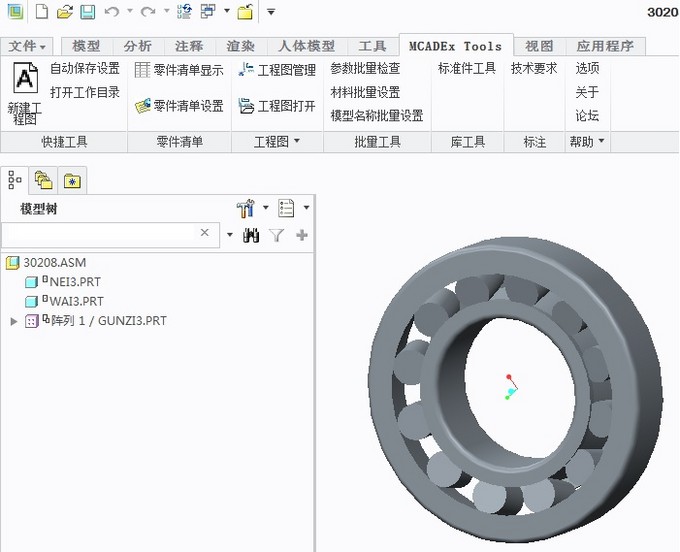Click the 自动保存设置 button

click(x=85, y=69)
